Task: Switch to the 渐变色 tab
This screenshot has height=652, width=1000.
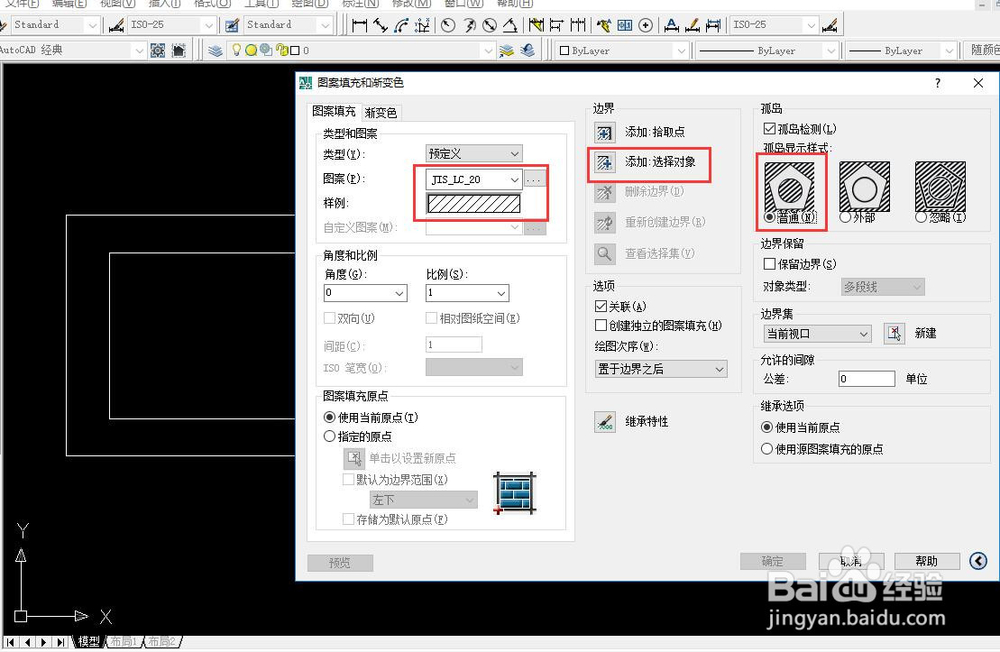Action: tap(381, 113)
